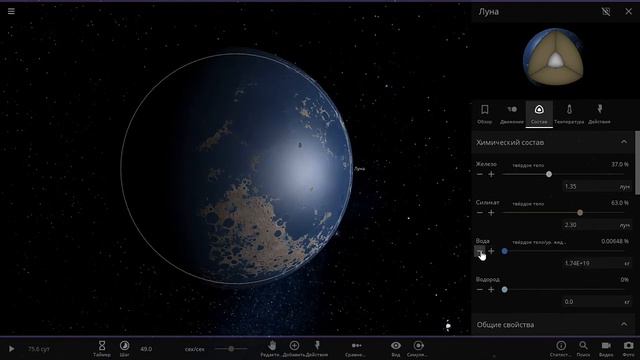
Task: Switch to the Температура tab
Action: (x=569, y=114)
